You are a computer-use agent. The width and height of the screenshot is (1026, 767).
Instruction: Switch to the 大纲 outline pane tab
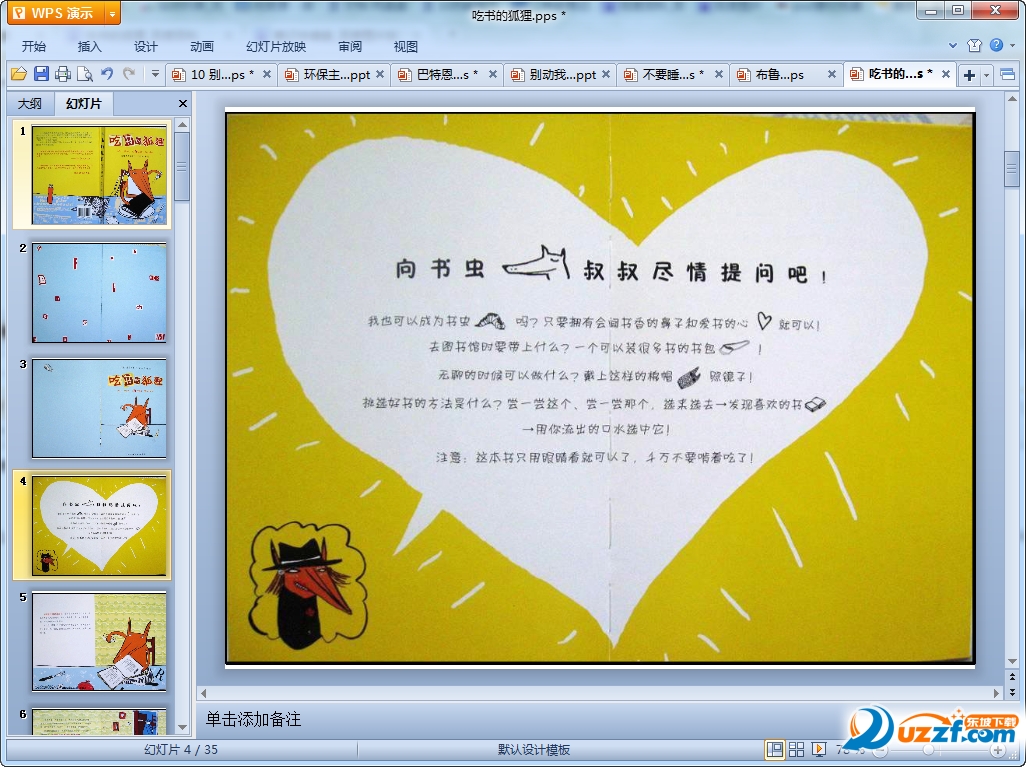click(x=29, y=103)
